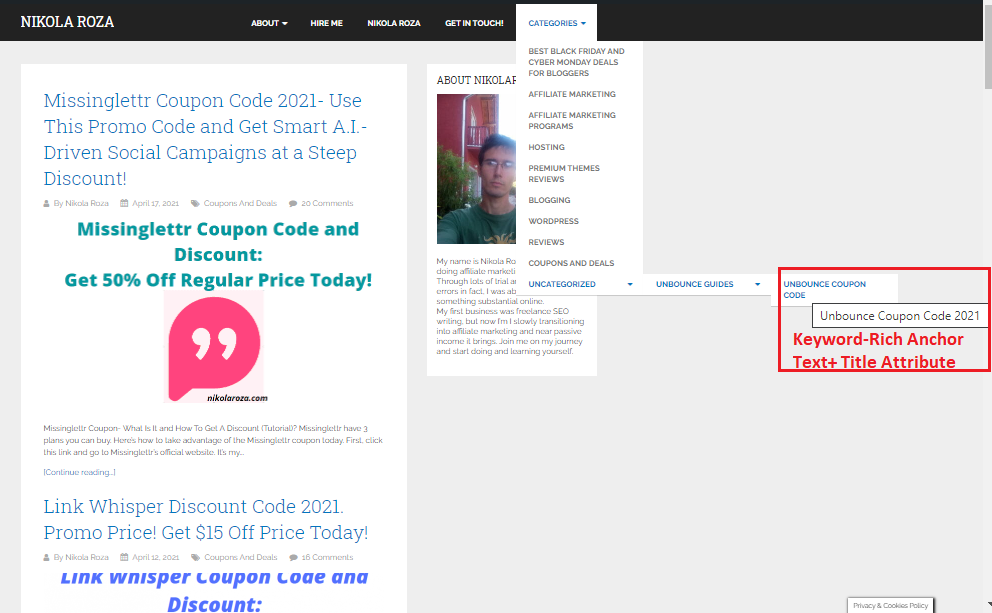Open By Nikola Roza on Link Whisper post
Screen dimensions: 992x613
point(81,558)
